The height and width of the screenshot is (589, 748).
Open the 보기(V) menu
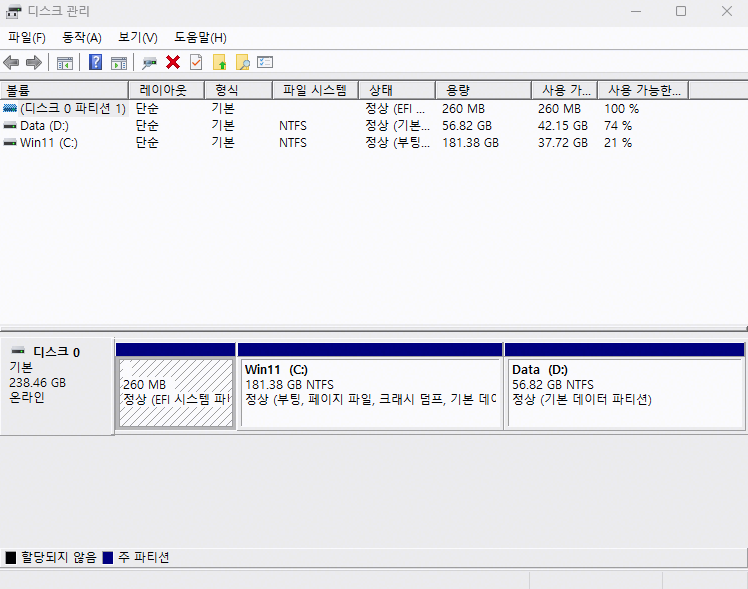pyautogui.click(x=138, y=38)
